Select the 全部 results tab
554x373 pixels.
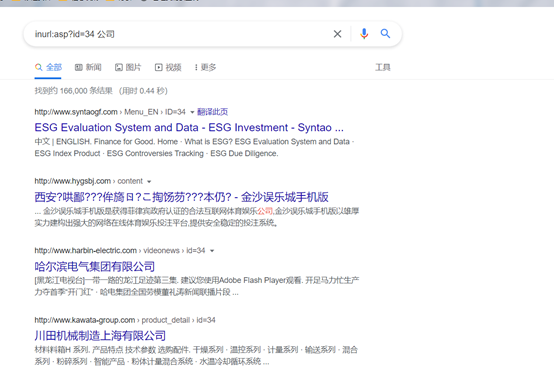[48, 67]
